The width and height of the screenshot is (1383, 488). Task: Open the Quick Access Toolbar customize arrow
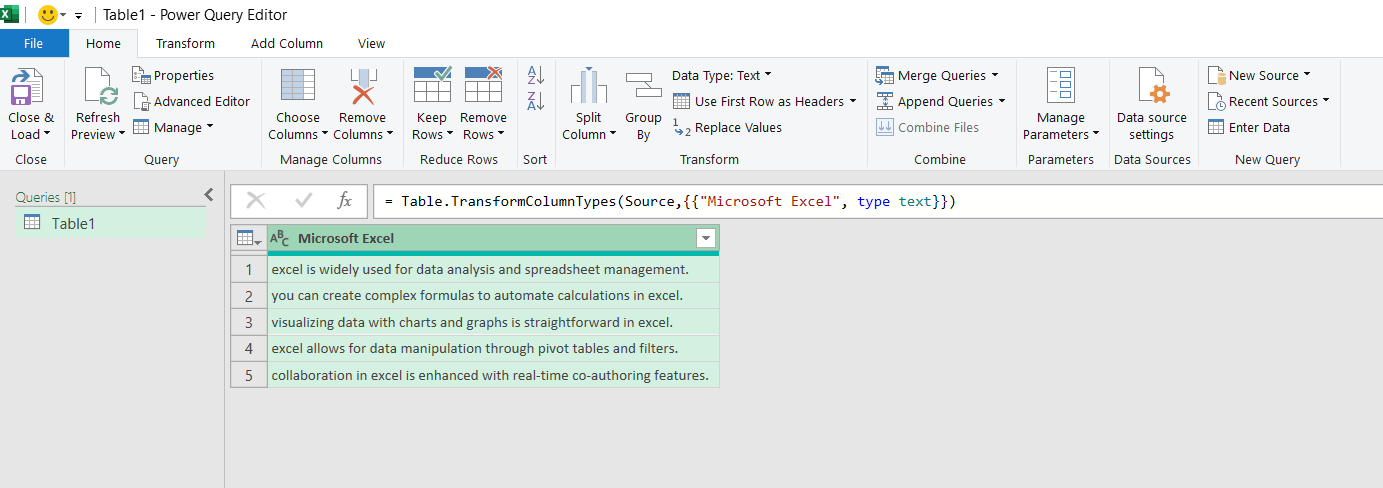78,16
